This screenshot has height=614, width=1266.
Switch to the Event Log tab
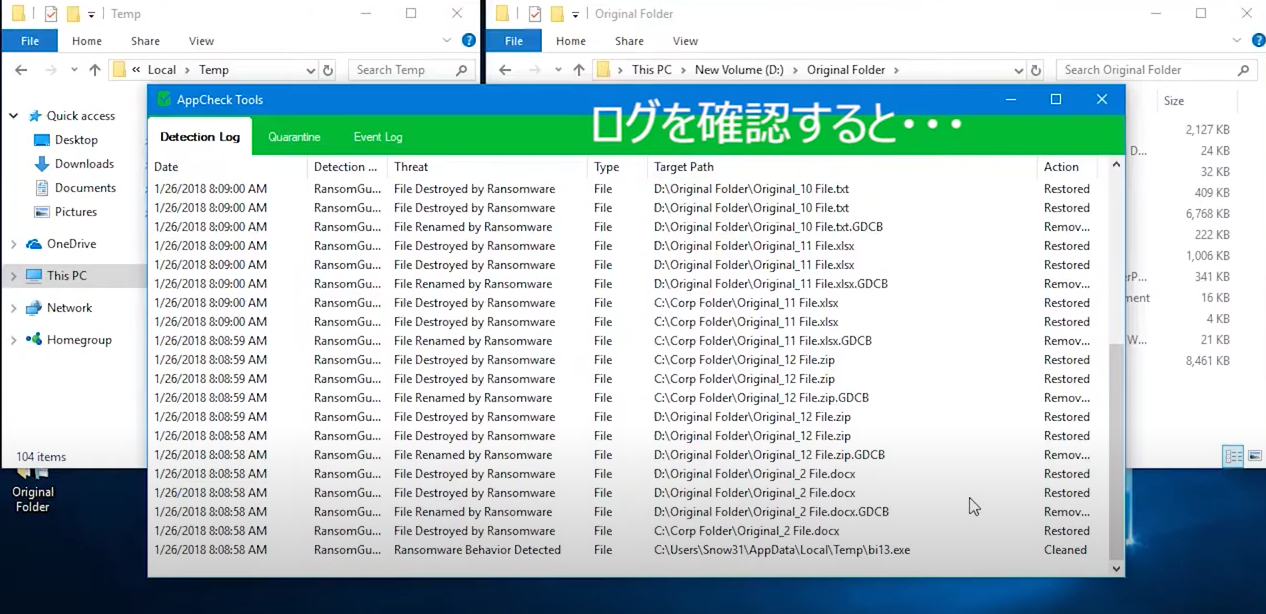[x=377, y=136]
